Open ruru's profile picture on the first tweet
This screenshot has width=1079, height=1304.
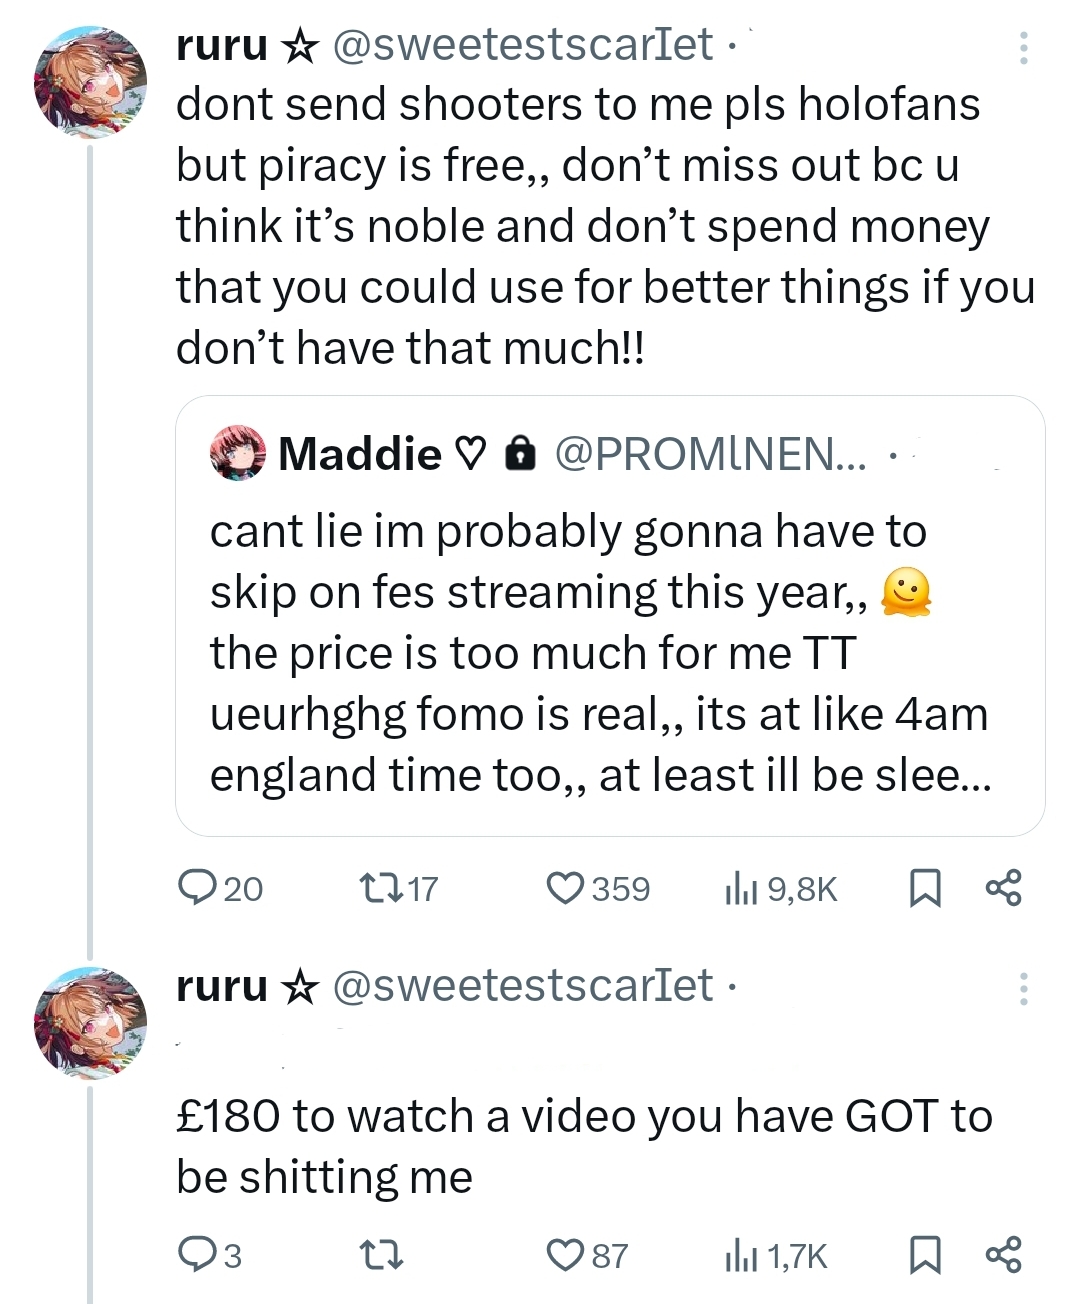coord(90,82)
